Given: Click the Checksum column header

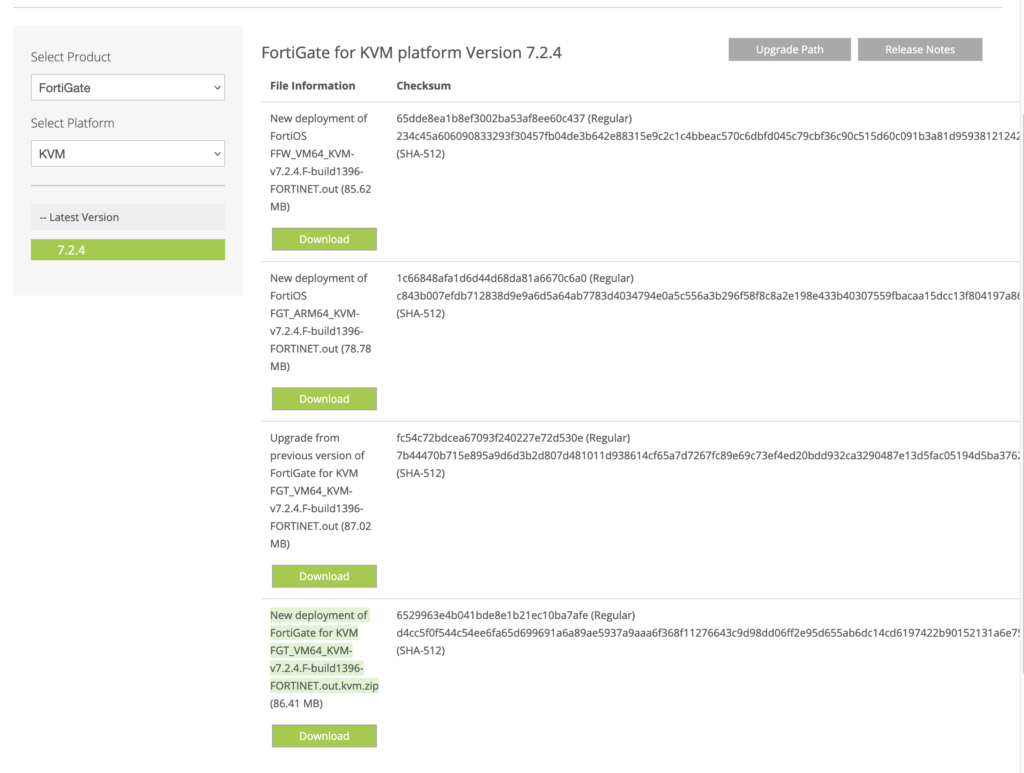Looking at the screenshot, I should point(423,85).
